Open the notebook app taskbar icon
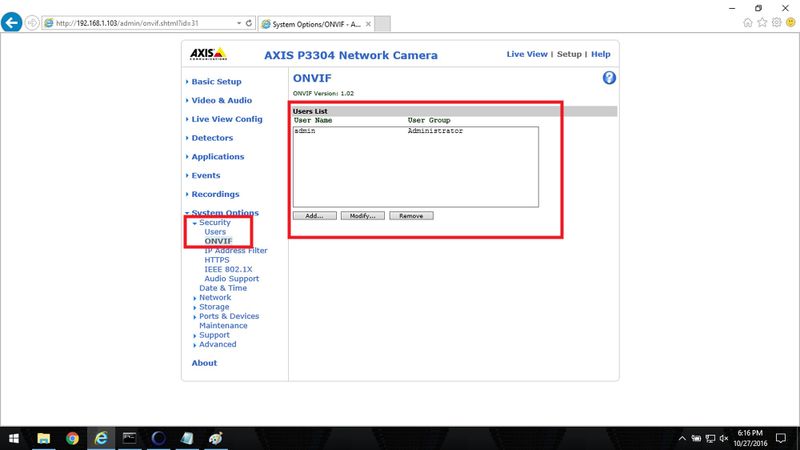The height and width of the screenshot is (450, 800). pos(187,438)
